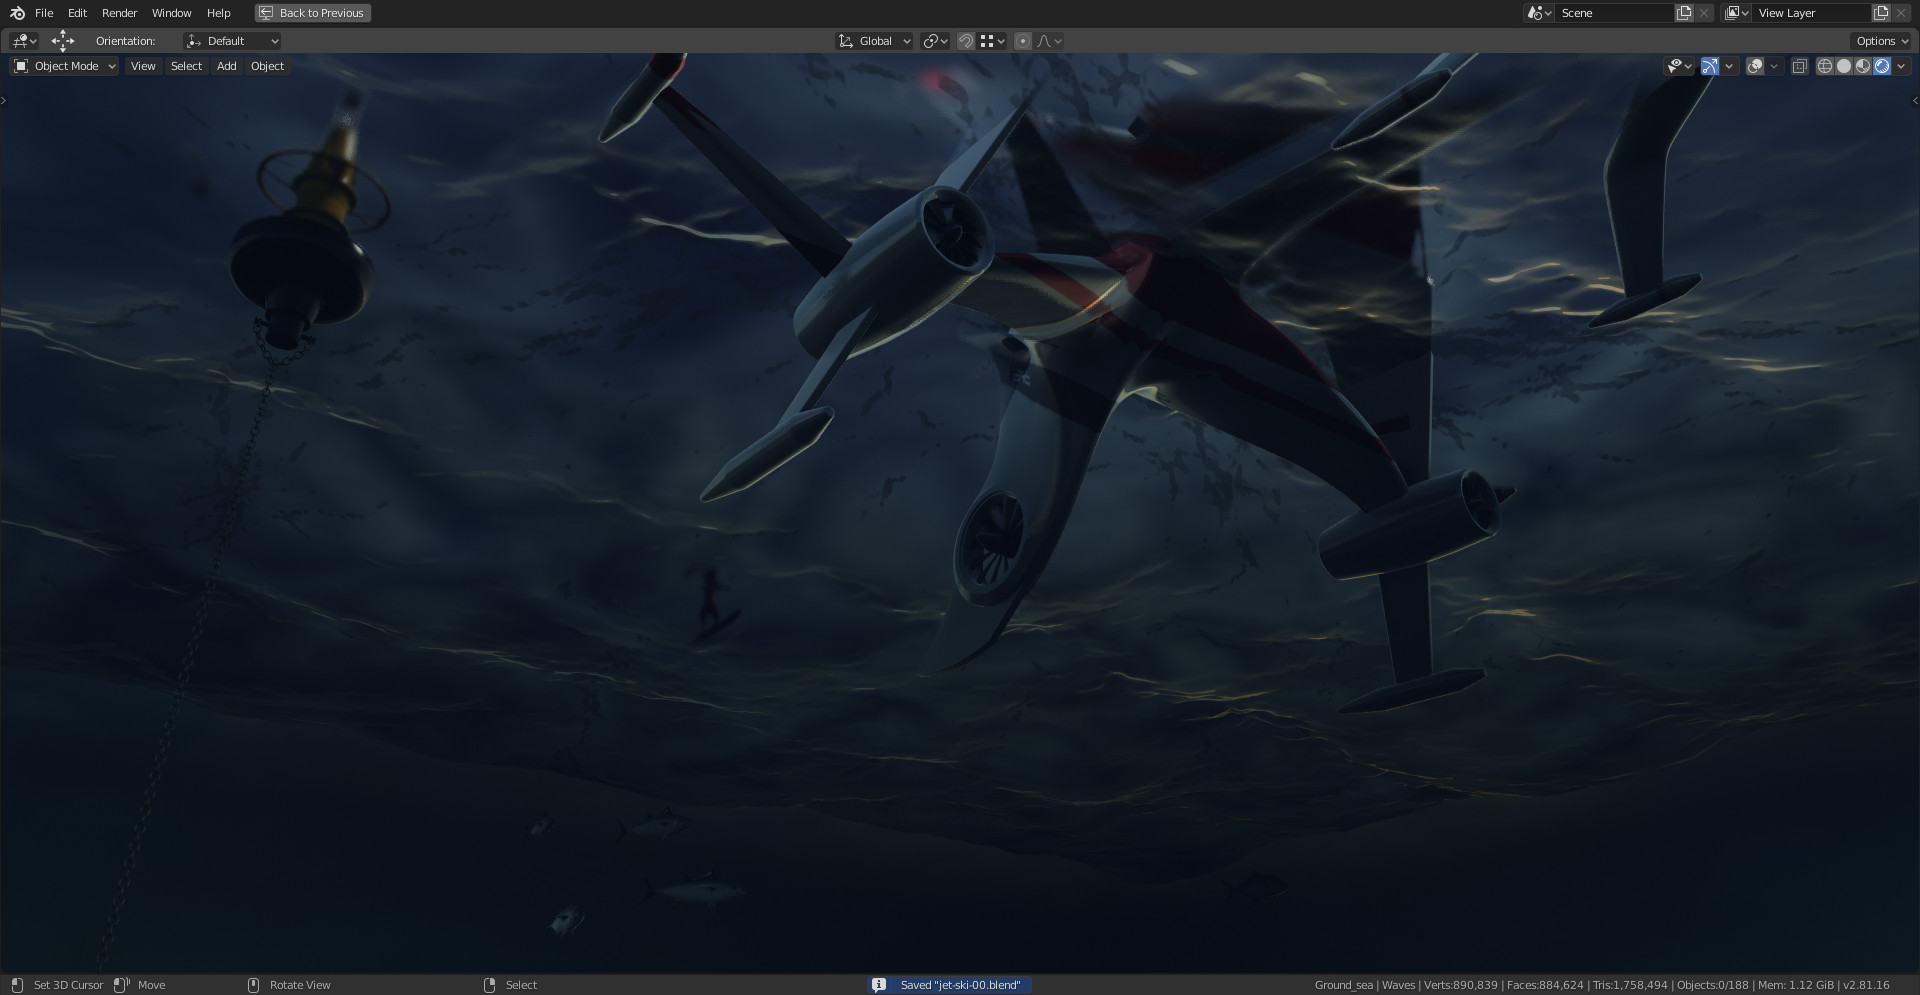The width and height of the screenshot is (1920, 995).
Task: Open the Edit menu
Action: pyautogui.click(x=77, y=13)
